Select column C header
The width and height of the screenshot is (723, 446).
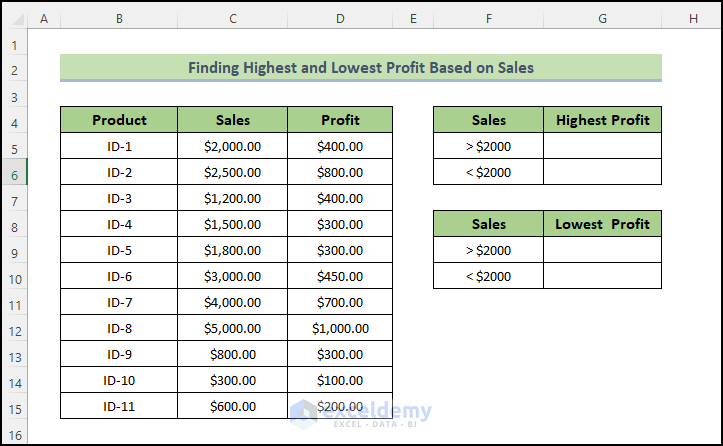click(232, 19)
